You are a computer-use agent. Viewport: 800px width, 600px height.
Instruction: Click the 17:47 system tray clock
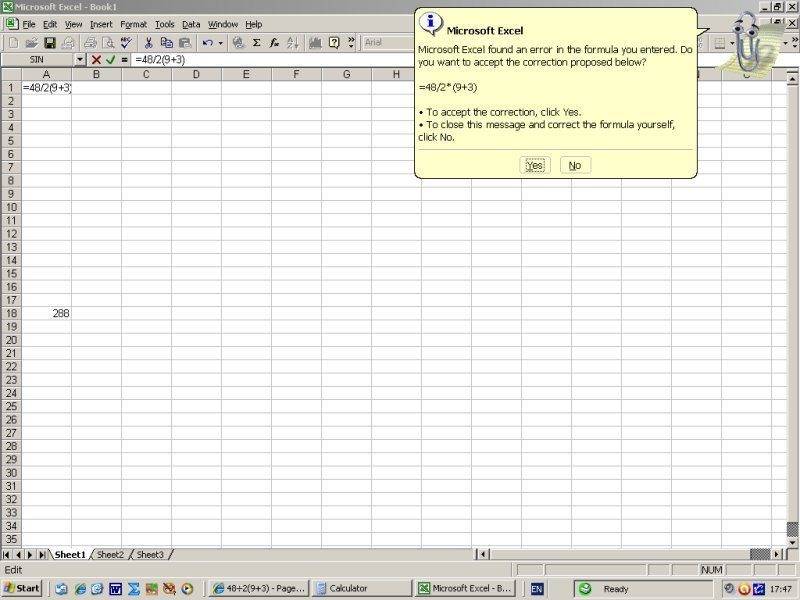[780, 589]
